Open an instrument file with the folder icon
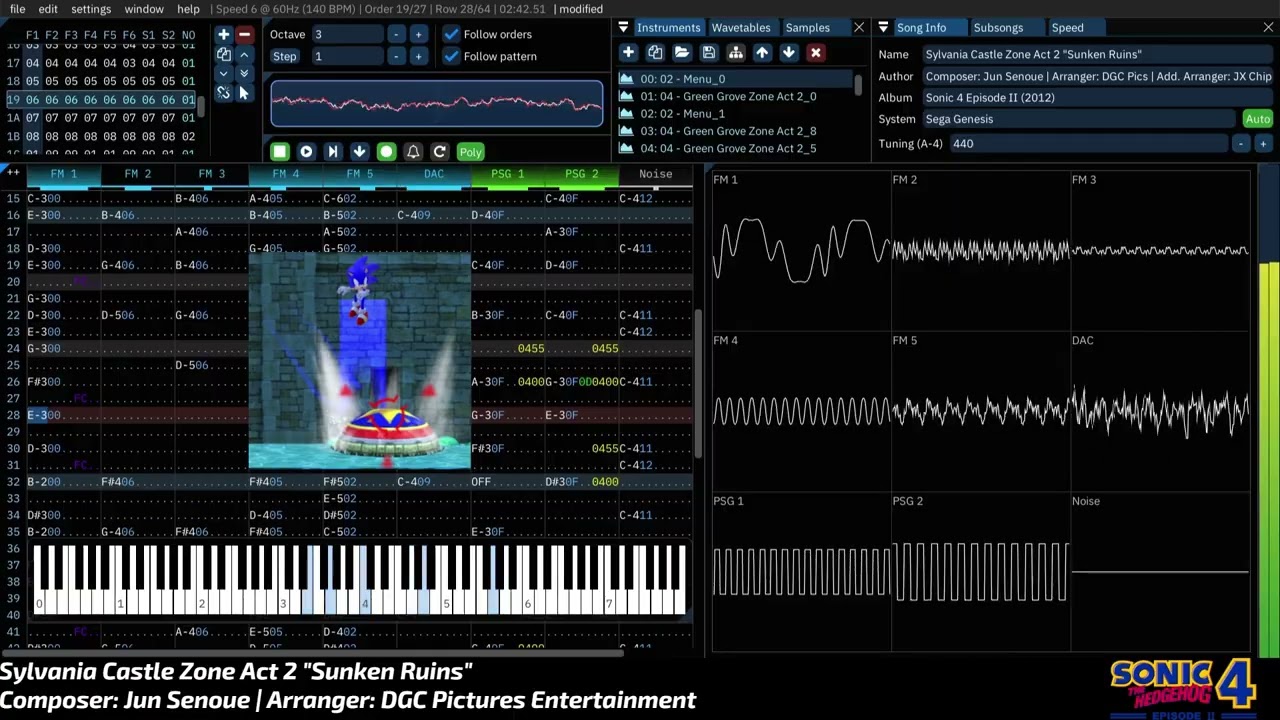The image size is (1280, 720). (682, 53)
